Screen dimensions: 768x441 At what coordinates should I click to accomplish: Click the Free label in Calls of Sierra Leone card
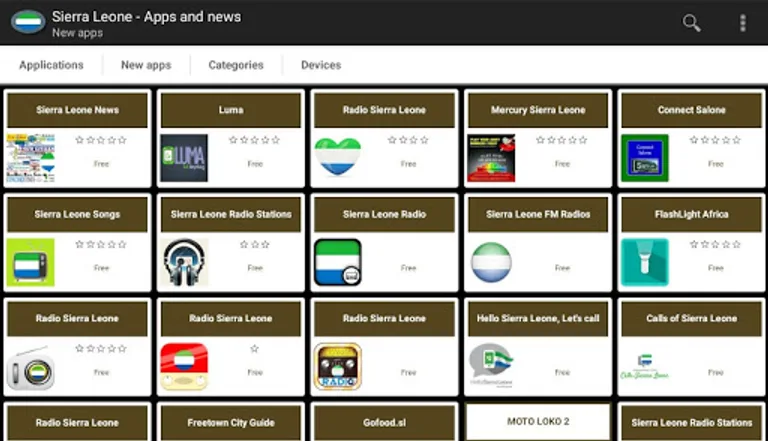click(716, 372)
